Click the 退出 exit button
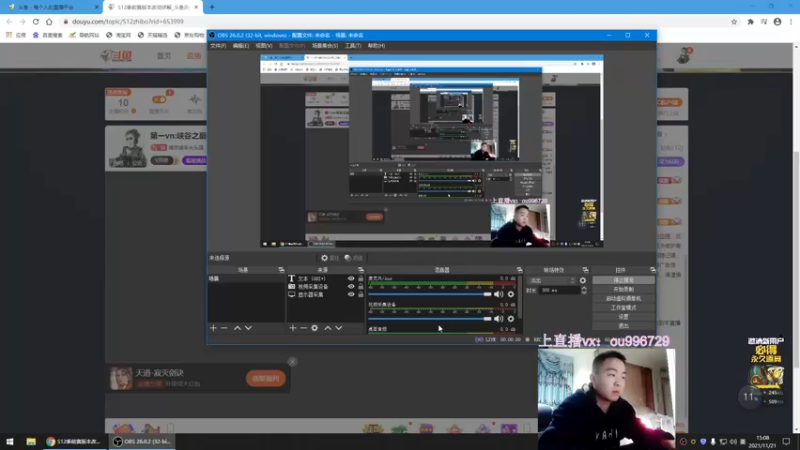 [623, 326]
